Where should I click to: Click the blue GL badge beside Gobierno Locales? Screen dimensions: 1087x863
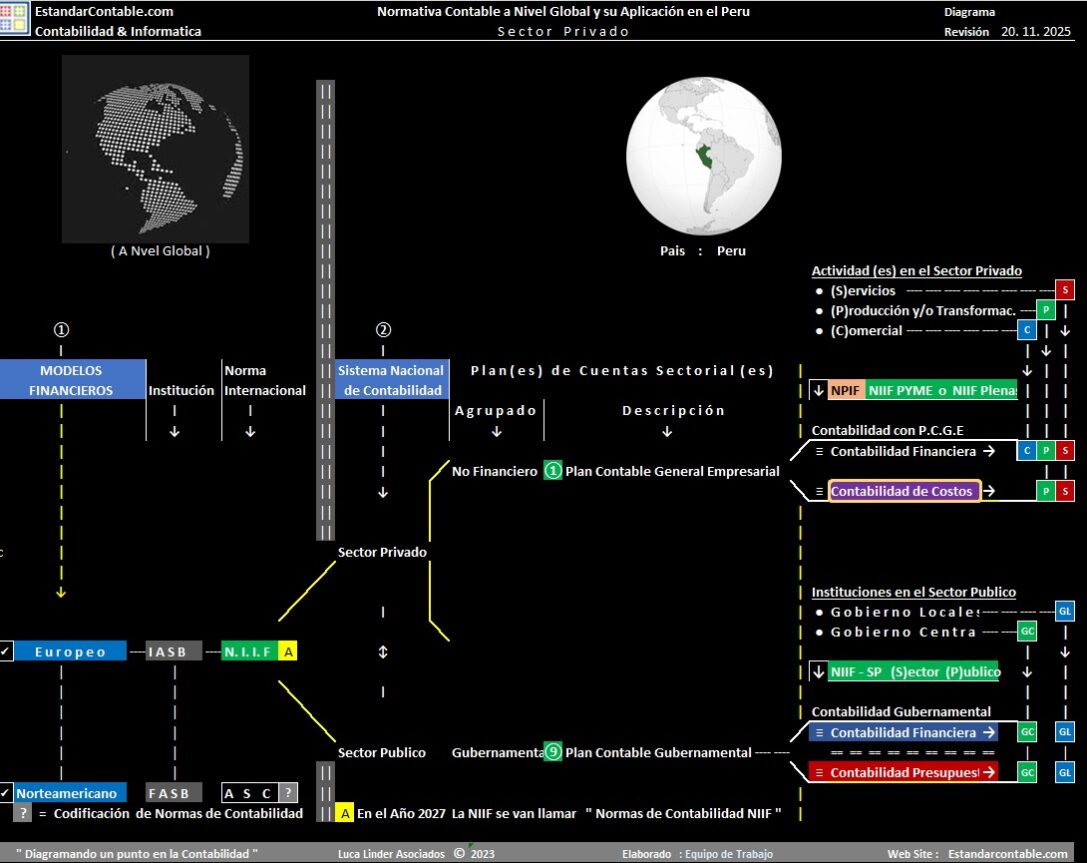tap(1065, 611)
